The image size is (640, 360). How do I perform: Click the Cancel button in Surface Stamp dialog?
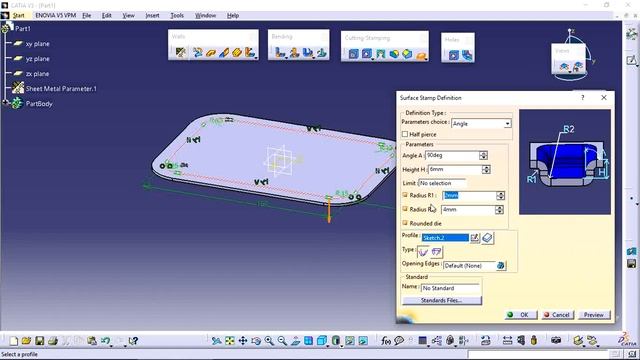pyautogui.click(x=557, y=315)
